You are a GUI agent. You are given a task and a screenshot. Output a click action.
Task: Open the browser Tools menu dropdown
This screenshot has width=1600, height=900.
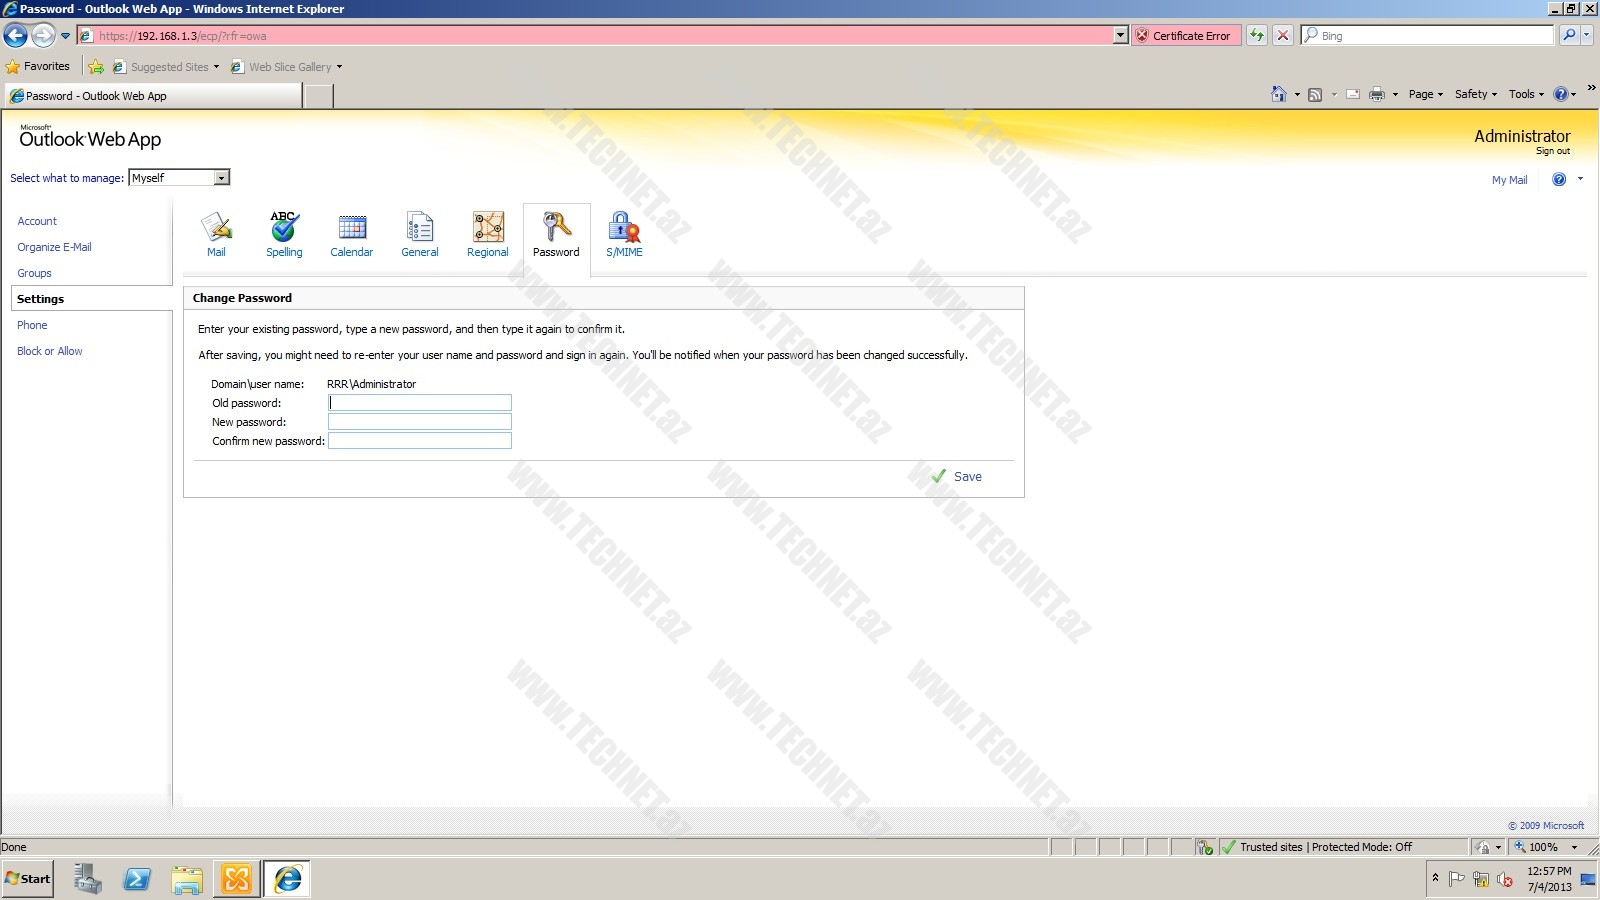coord(1526,94)
